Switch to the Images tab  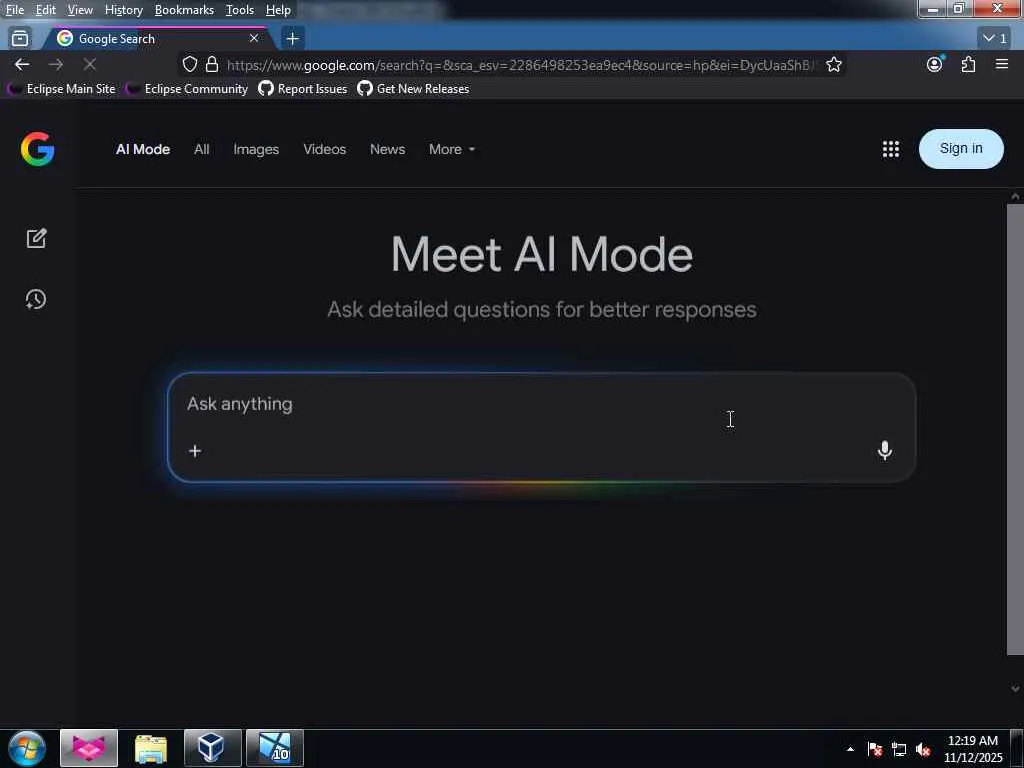256,150
